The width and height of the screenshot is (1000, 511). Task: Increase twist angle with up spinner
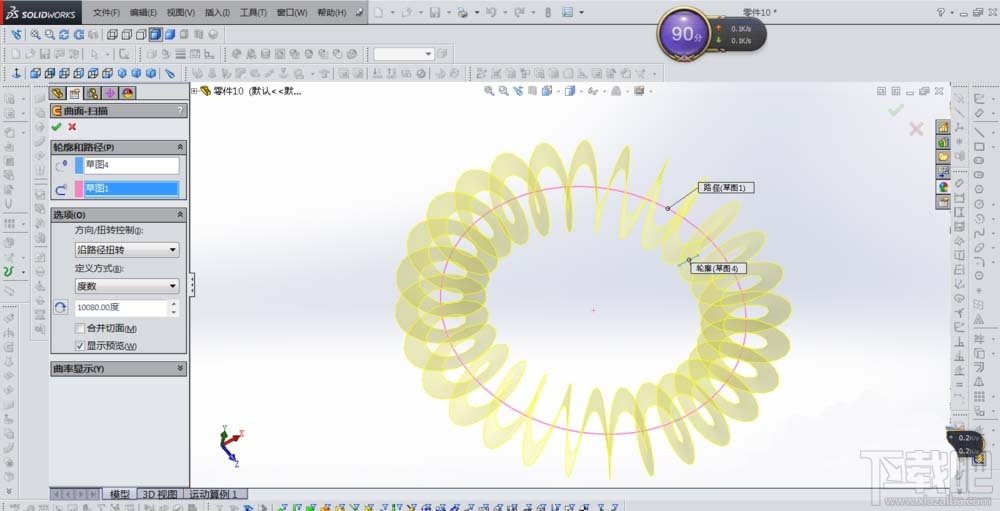pyautogui.click(x=173, y=304)
